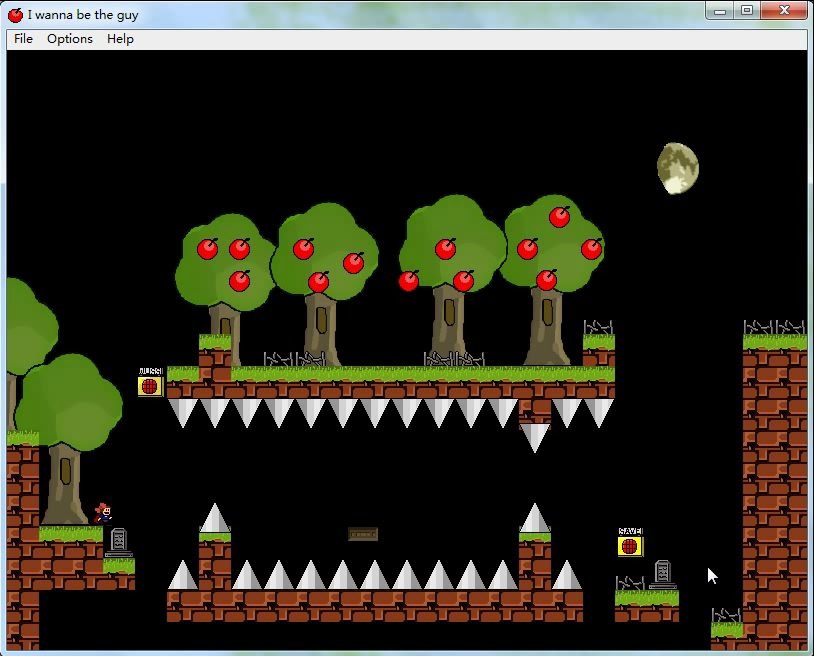Close the I wanna be the guy window
Screen dimensions: 814x656
pos(784,11)
